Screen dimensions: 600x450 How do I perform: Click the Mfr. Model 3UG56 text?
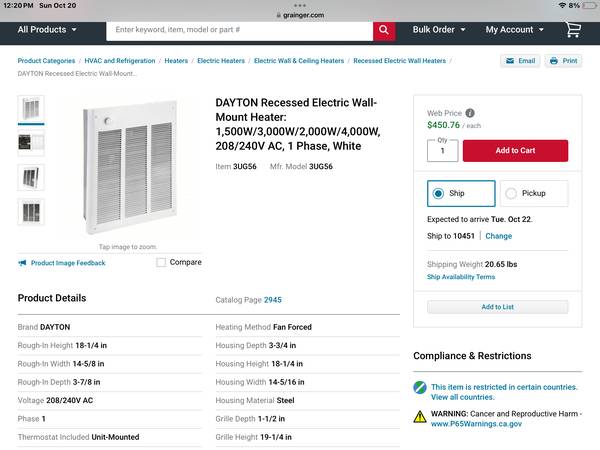pos(301,166)
